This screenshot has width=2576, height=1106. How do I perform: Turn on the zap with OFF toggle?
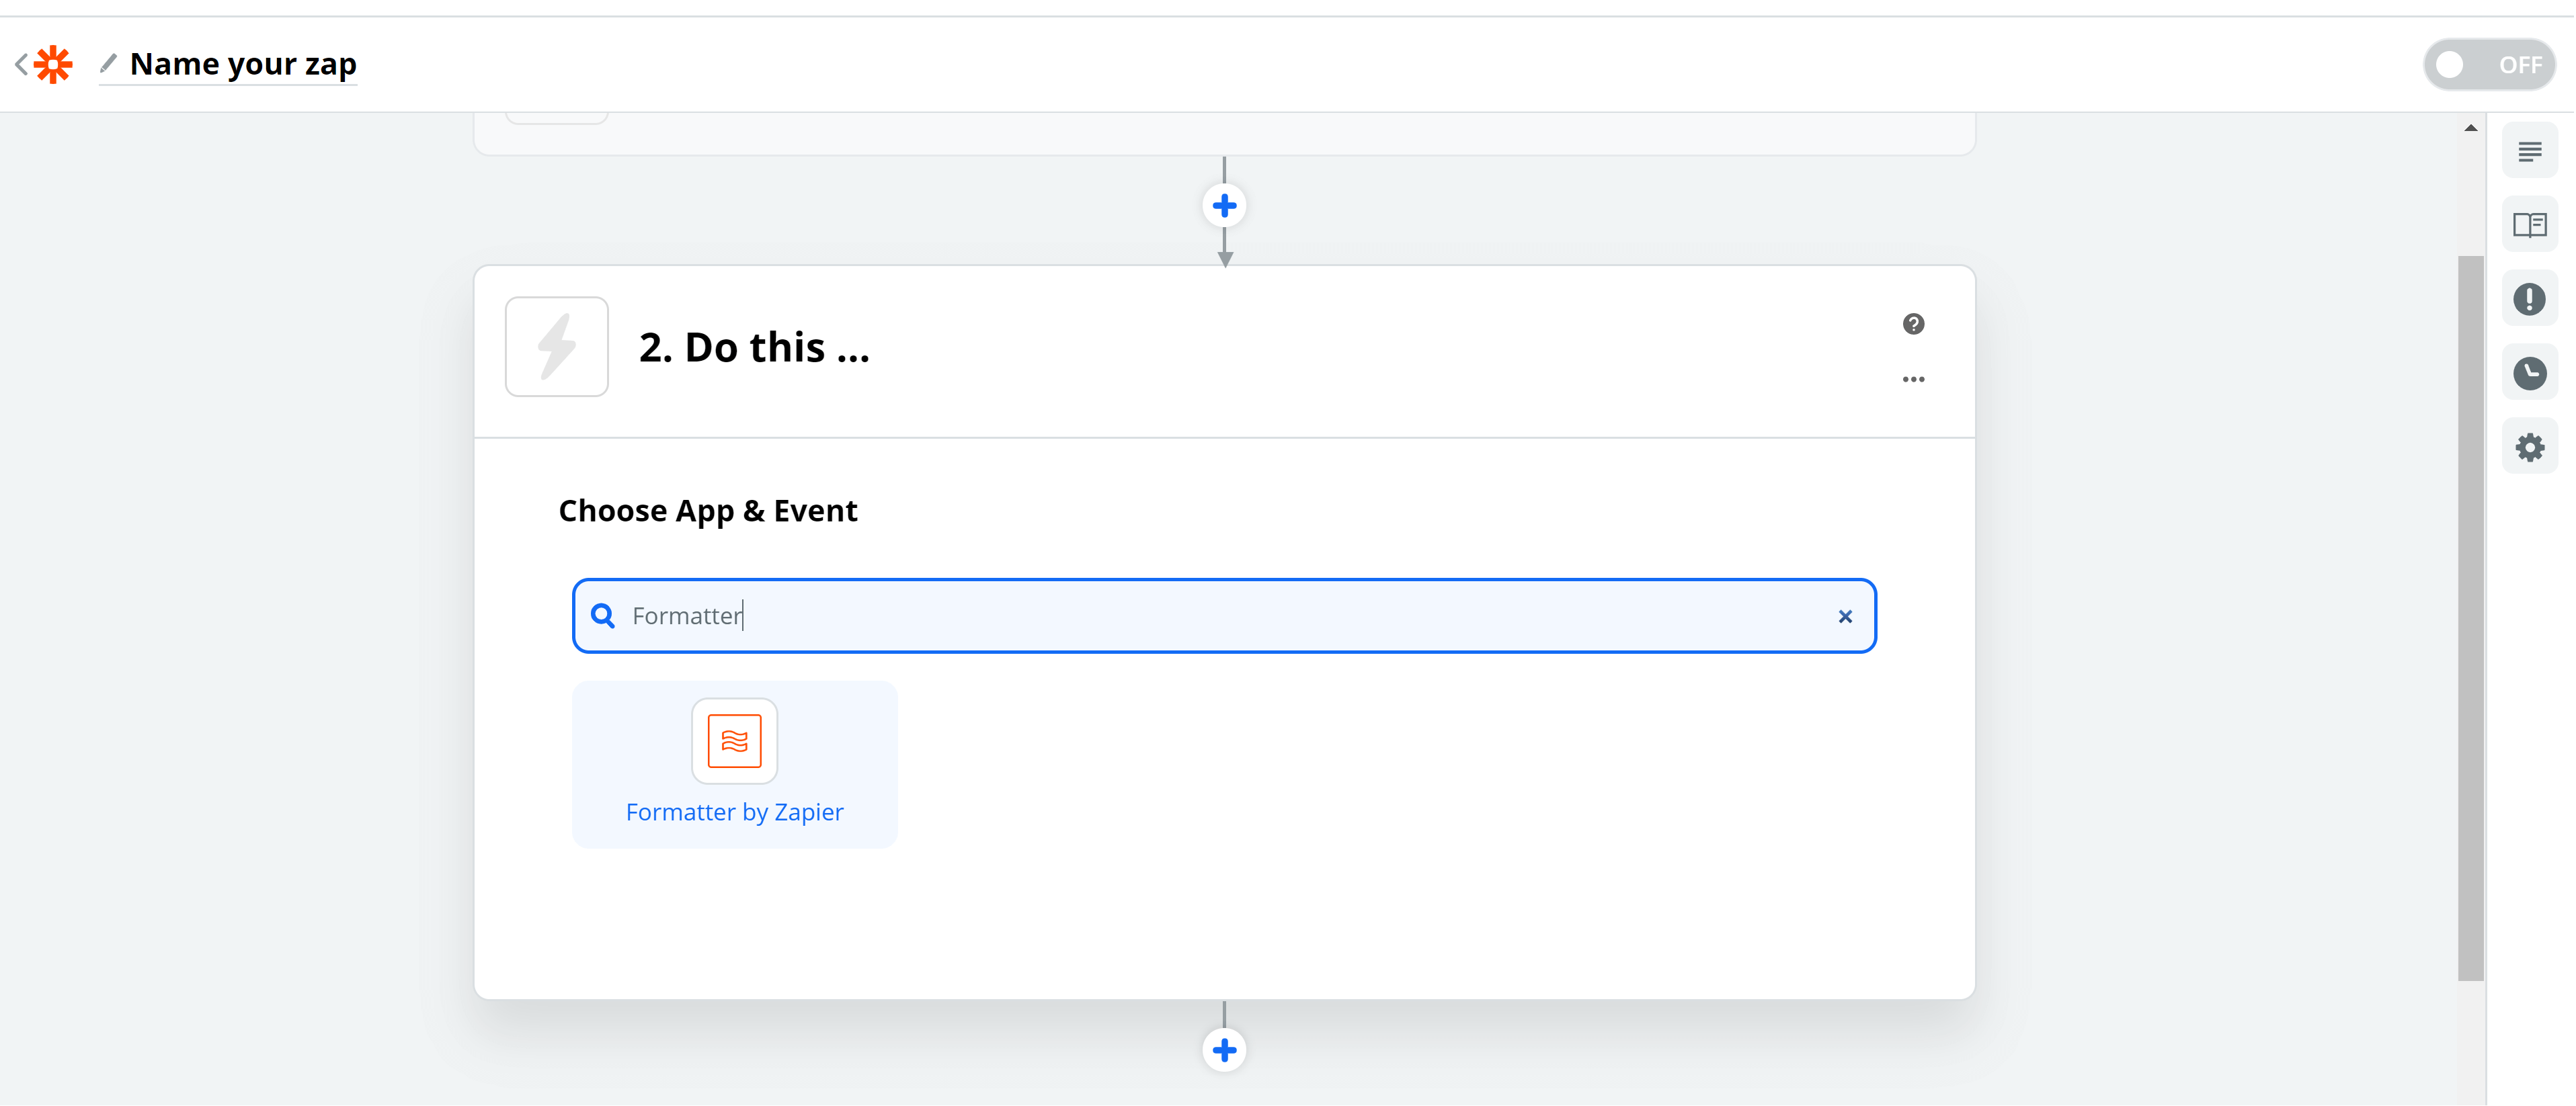(2488, 65)
